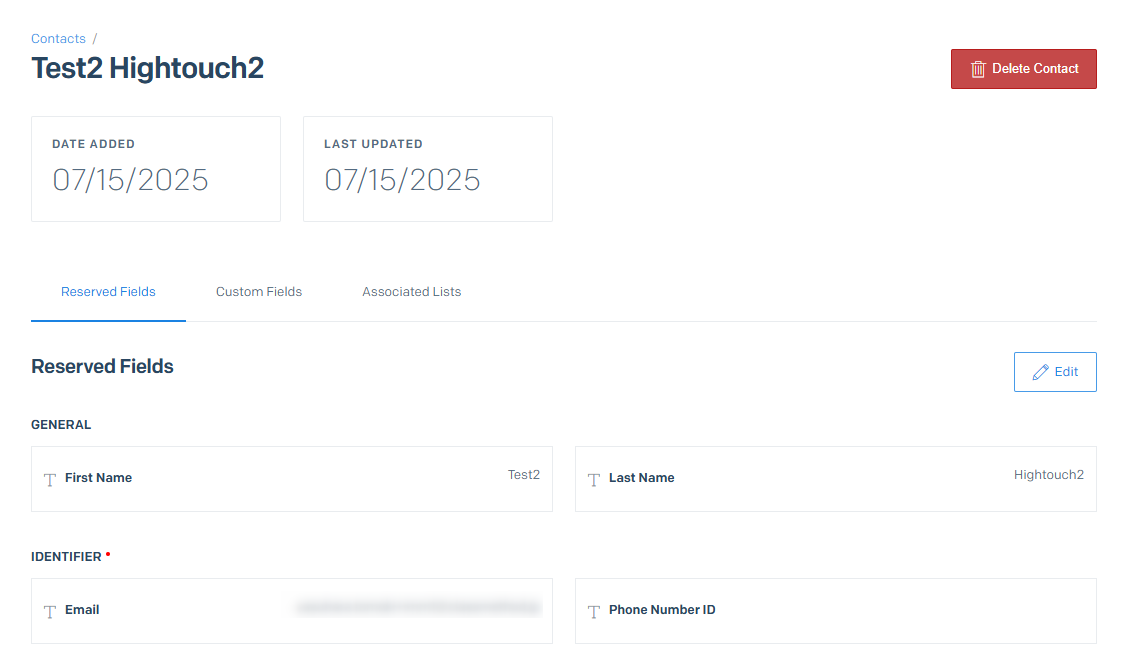Viewport: 1128px width, 646px height.
Task: Click the trash can icon on Delete Contact
Action: [x=978, y=69]
